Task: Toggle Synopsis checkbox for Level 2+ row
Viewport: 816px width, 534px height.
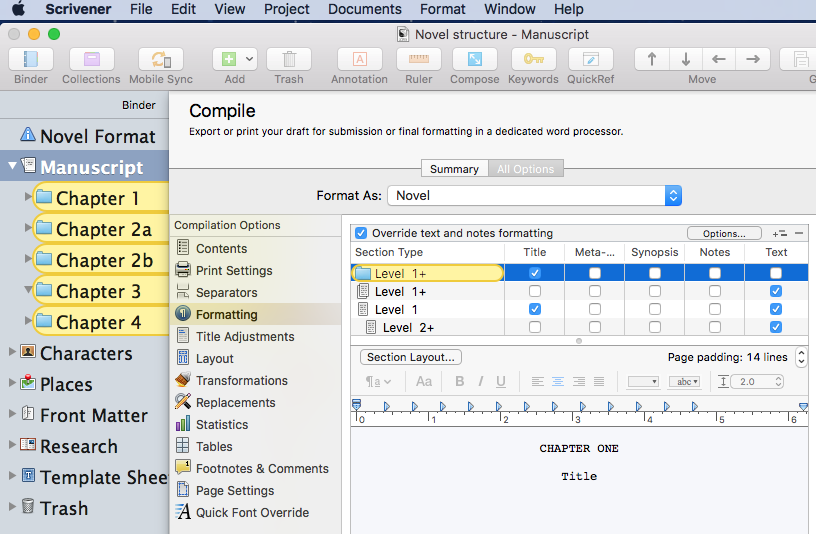Action: point(655,327)
